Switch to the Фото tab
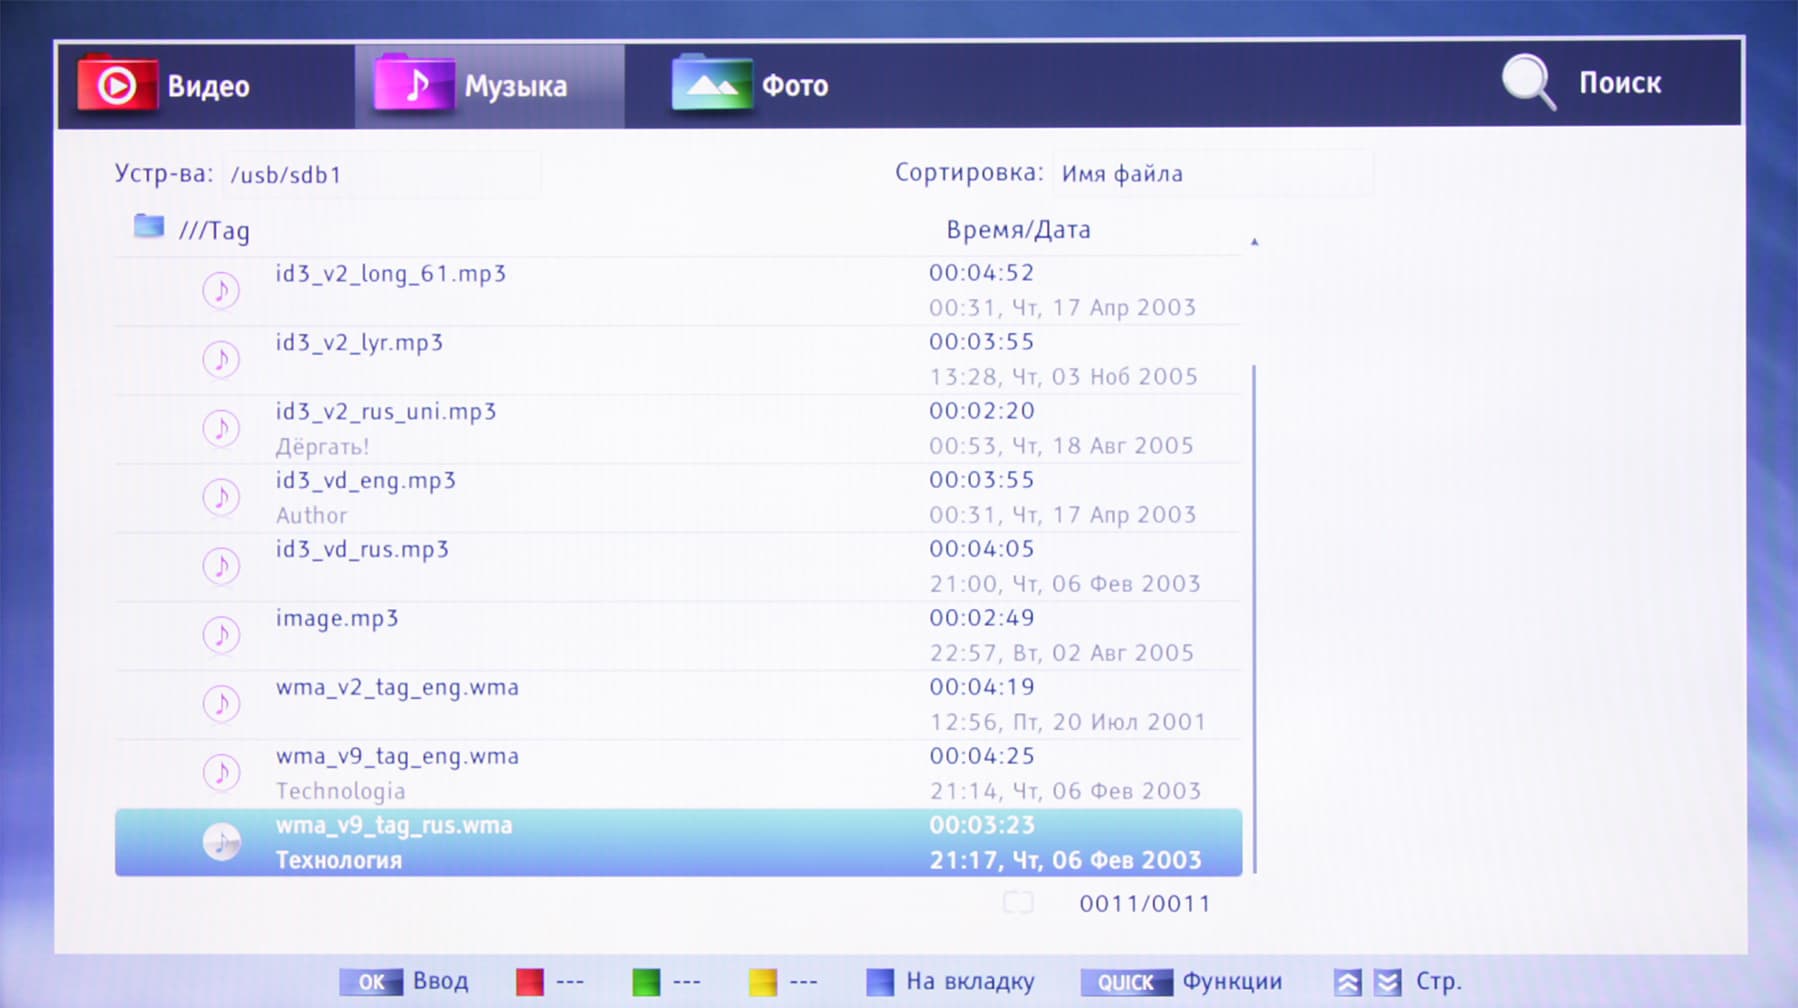 pyautogui.click(x=750, y=85)
